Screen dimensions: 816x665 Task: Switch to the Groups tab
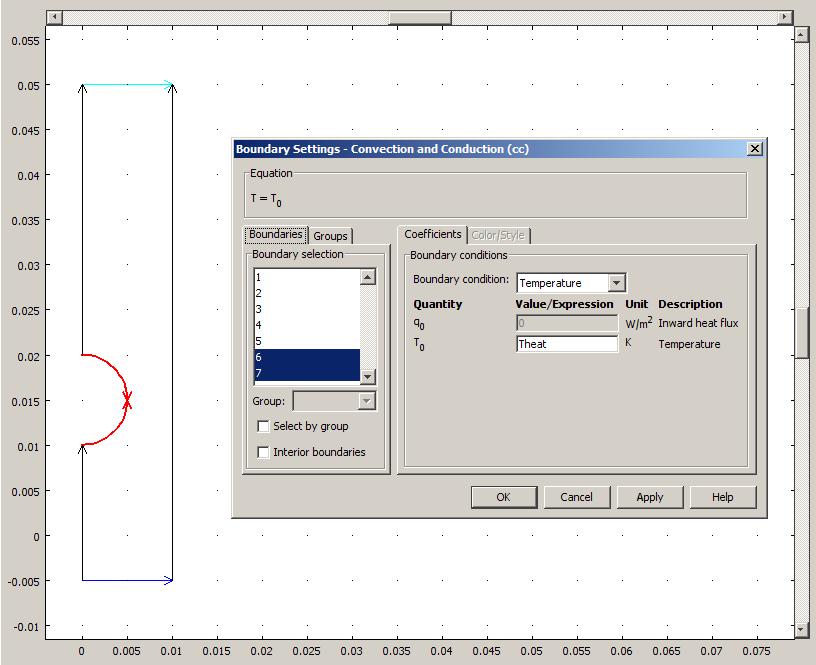click(x=330, y=236)
